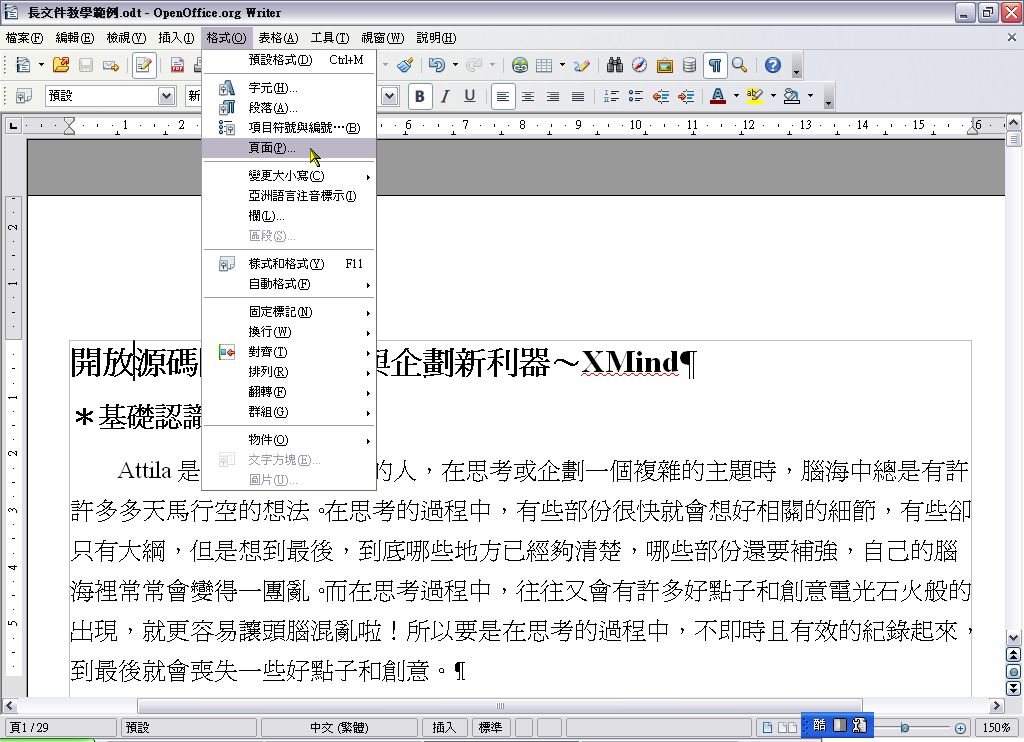The width and height of the screenshot is (1024, 742).
Task: Choose 字元(H)... menu entry
Action: [289, 88]
